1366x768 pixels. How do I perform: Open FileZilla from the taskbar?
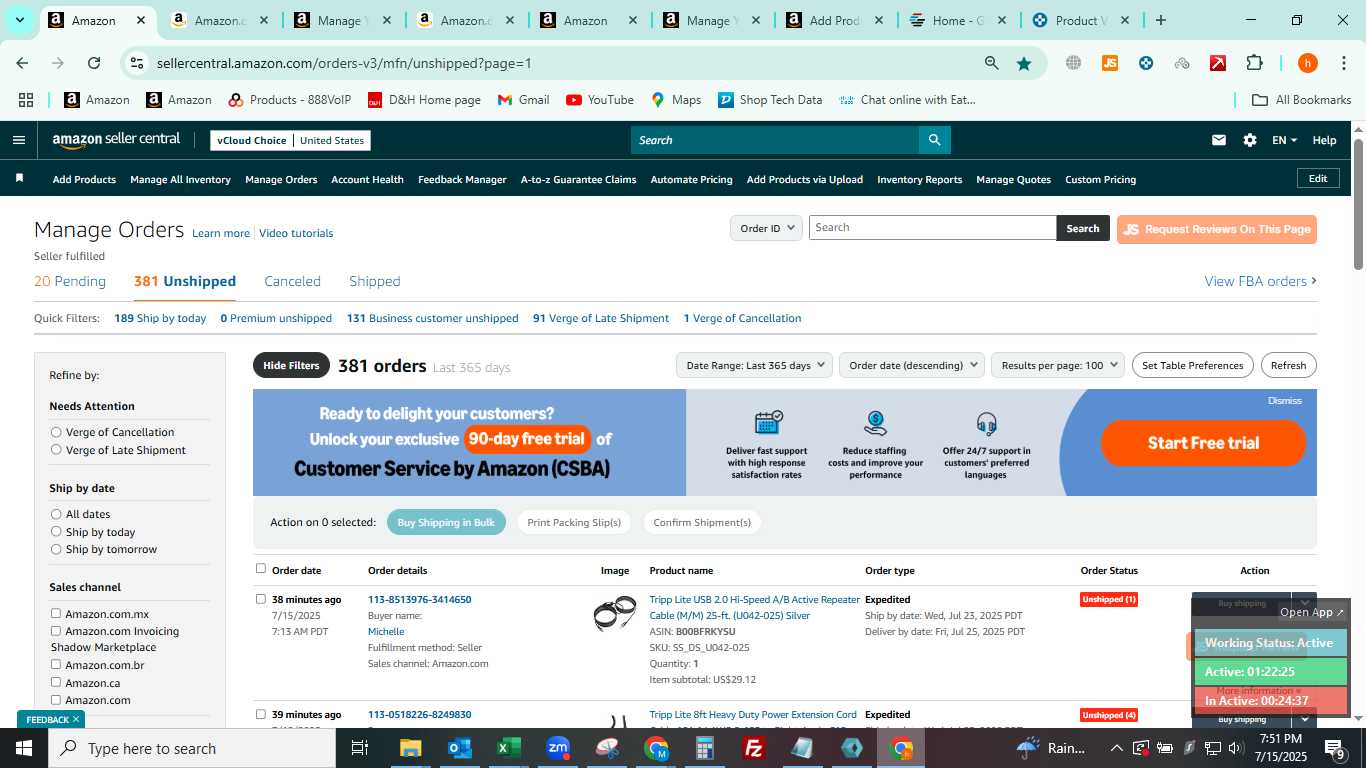pyautogui.click(x=754, y=748)
